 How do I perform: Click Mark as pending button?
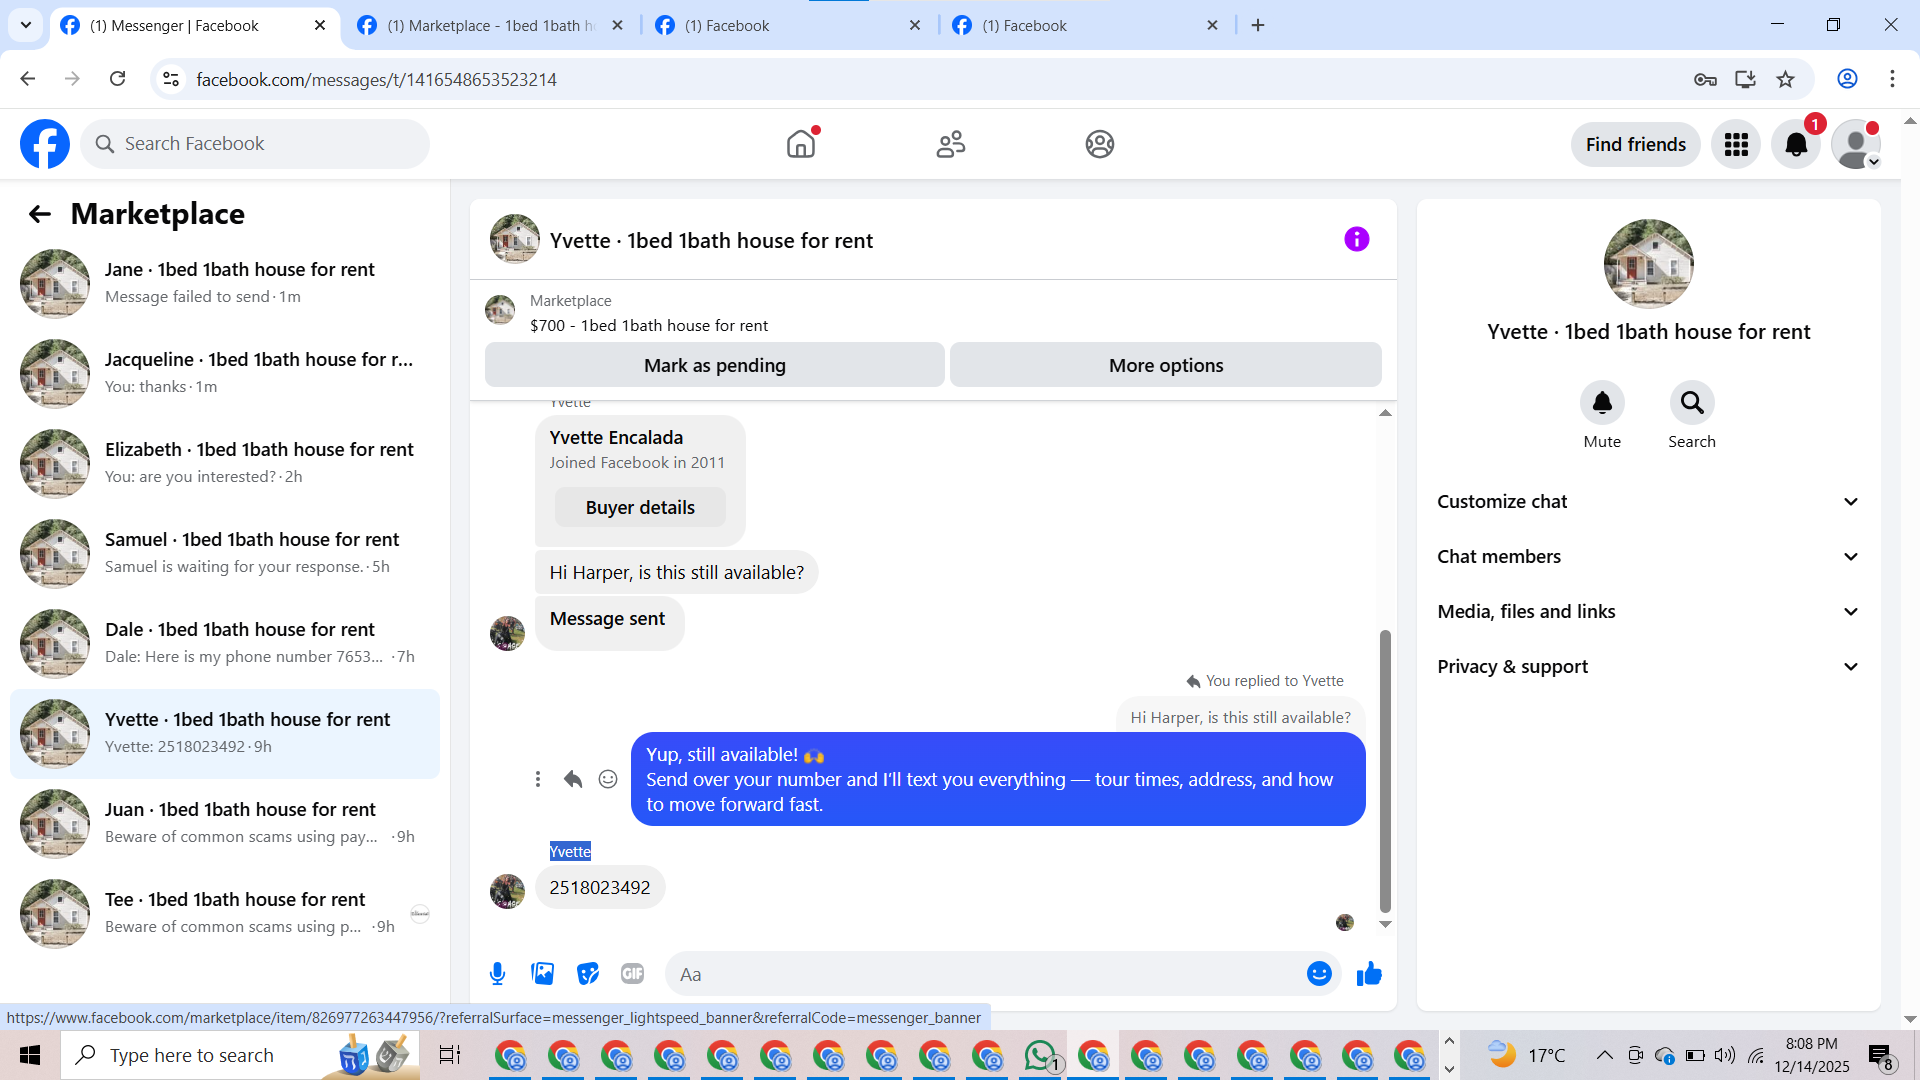click(x=714, y=365)
